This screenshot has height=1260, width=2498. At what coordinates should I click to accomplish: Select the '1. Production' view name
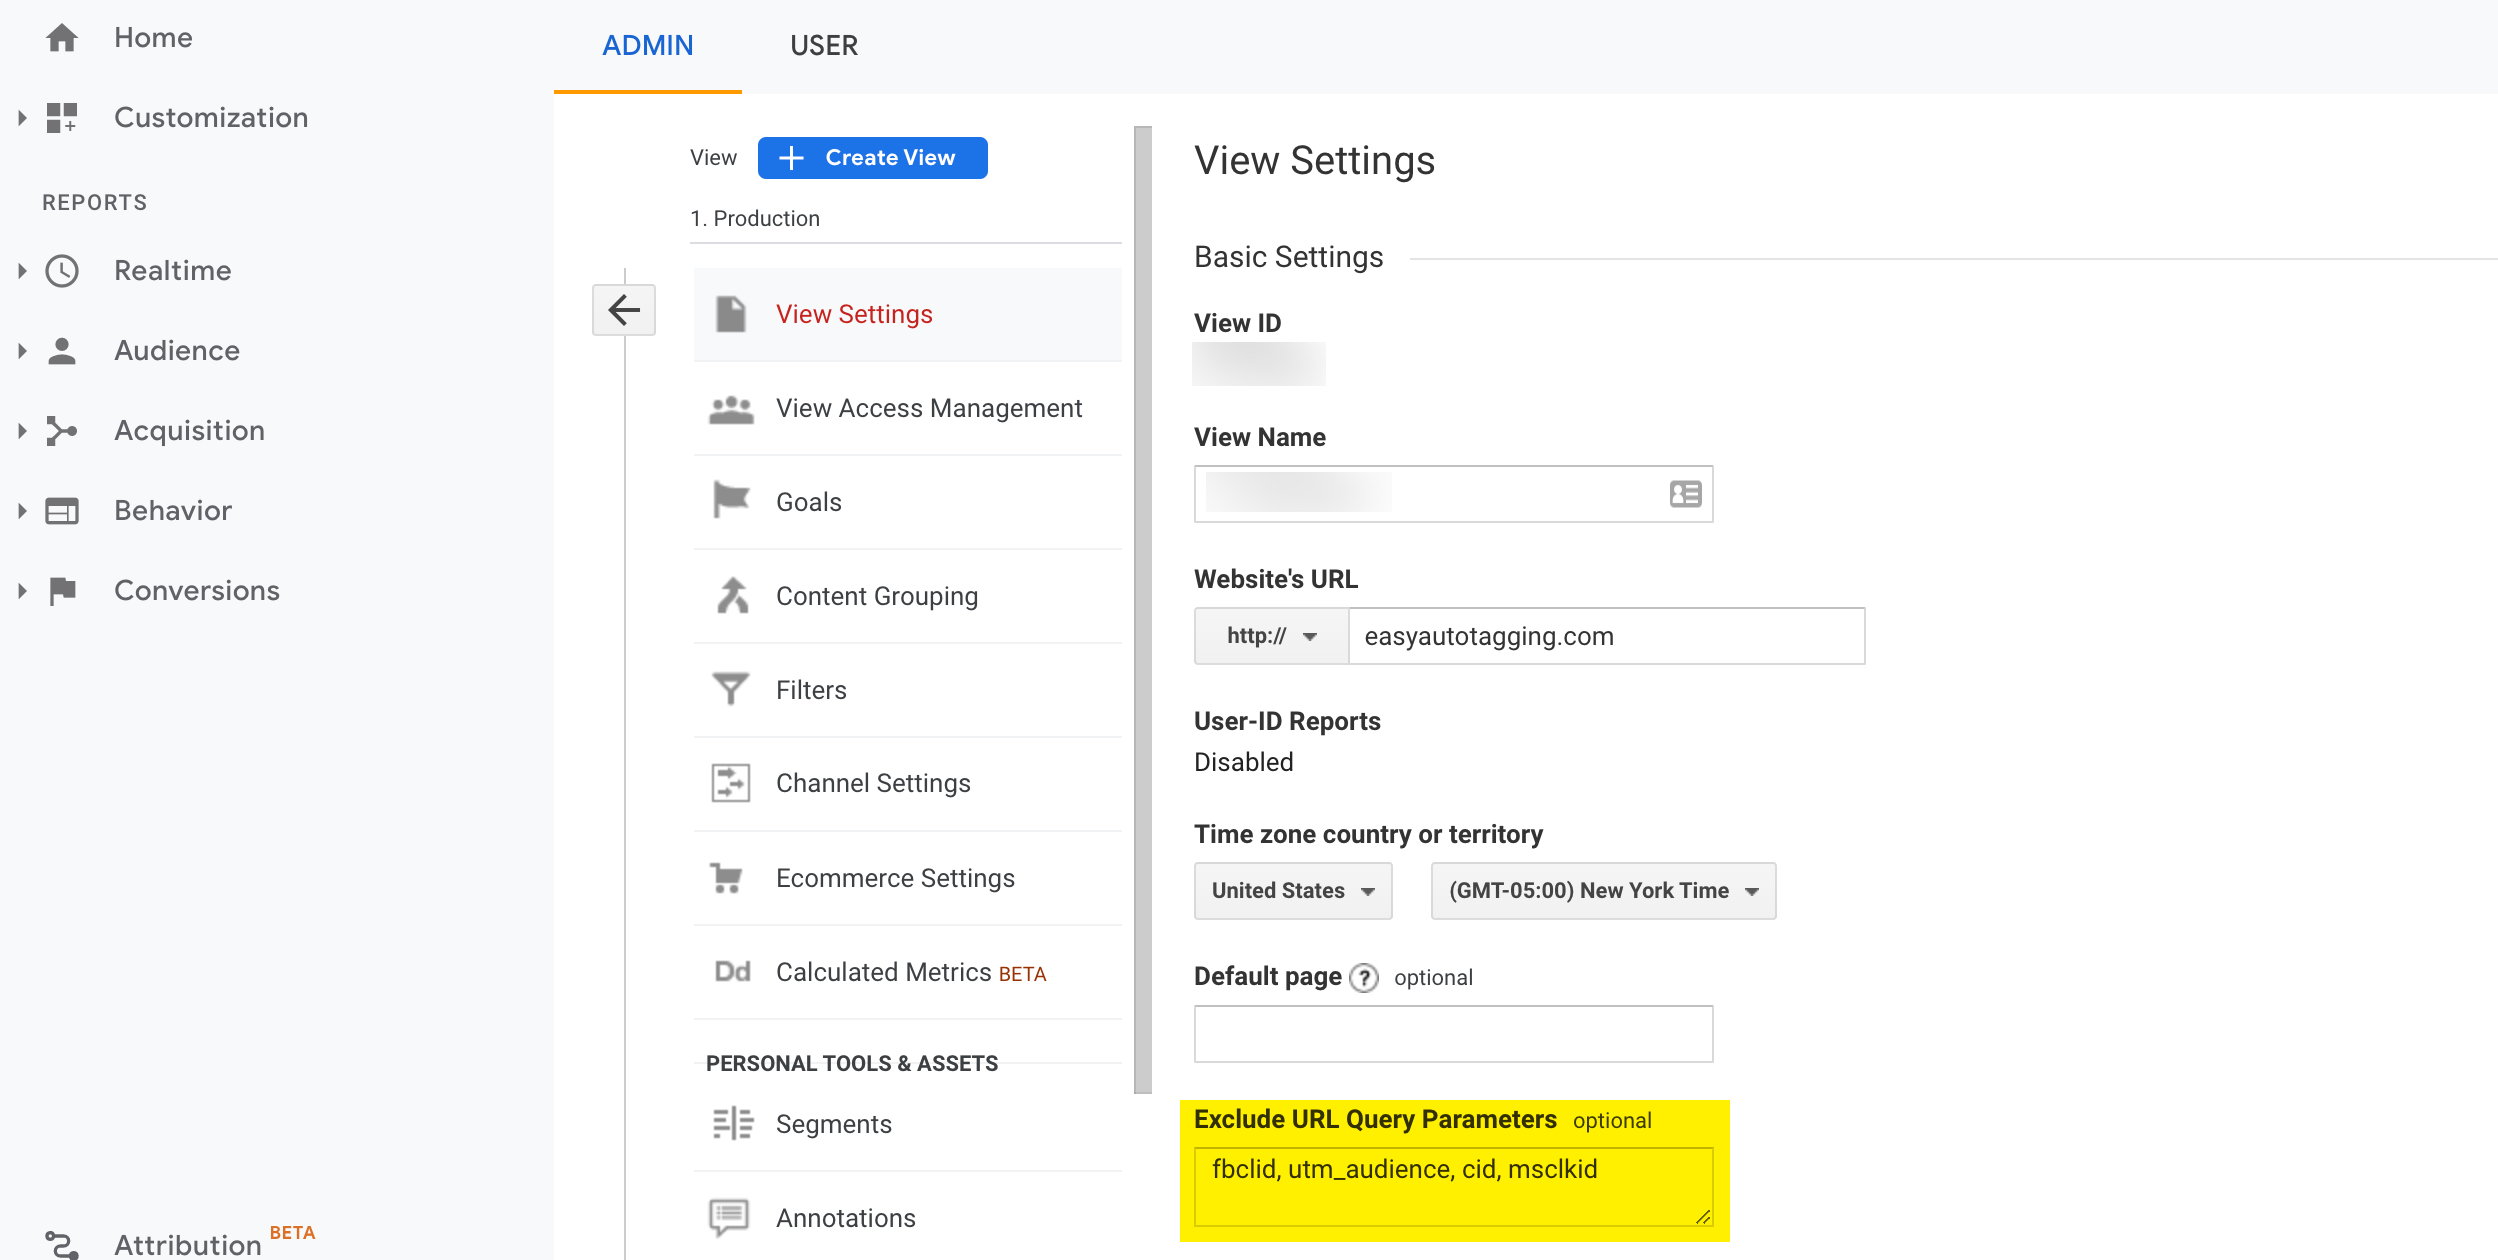[755, 219]
